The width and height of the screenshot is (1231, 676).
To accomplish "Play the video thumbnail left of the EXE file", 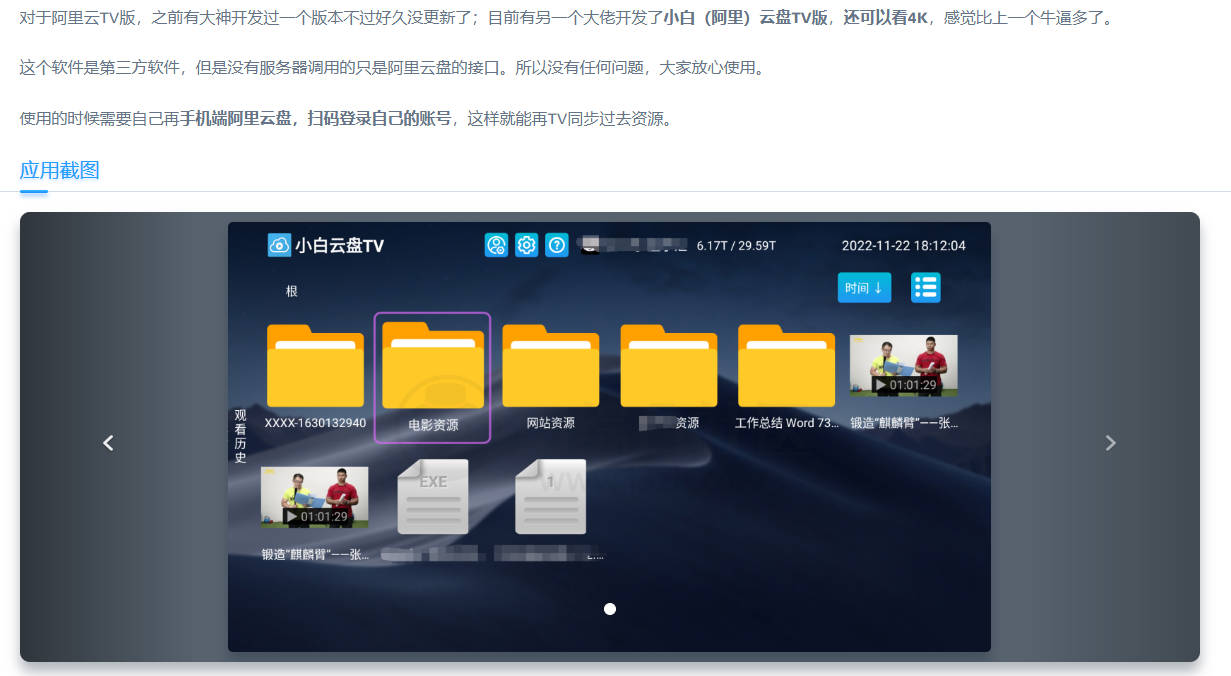I will pos(314,497).
